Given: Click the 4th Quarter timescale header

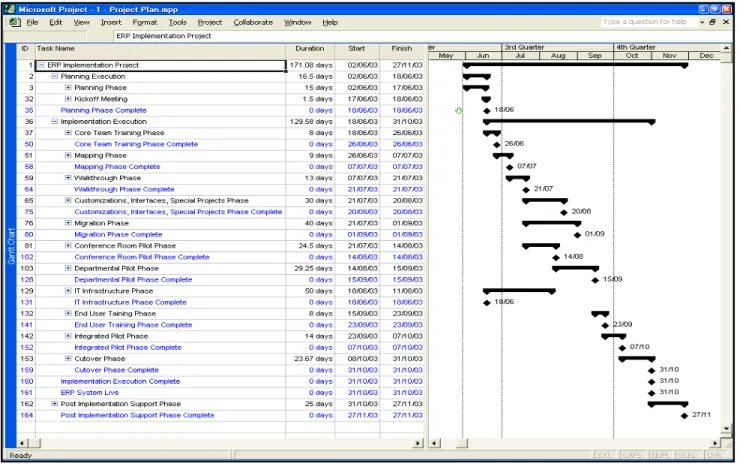Looking at the screenshot, I should coord(667,47).
